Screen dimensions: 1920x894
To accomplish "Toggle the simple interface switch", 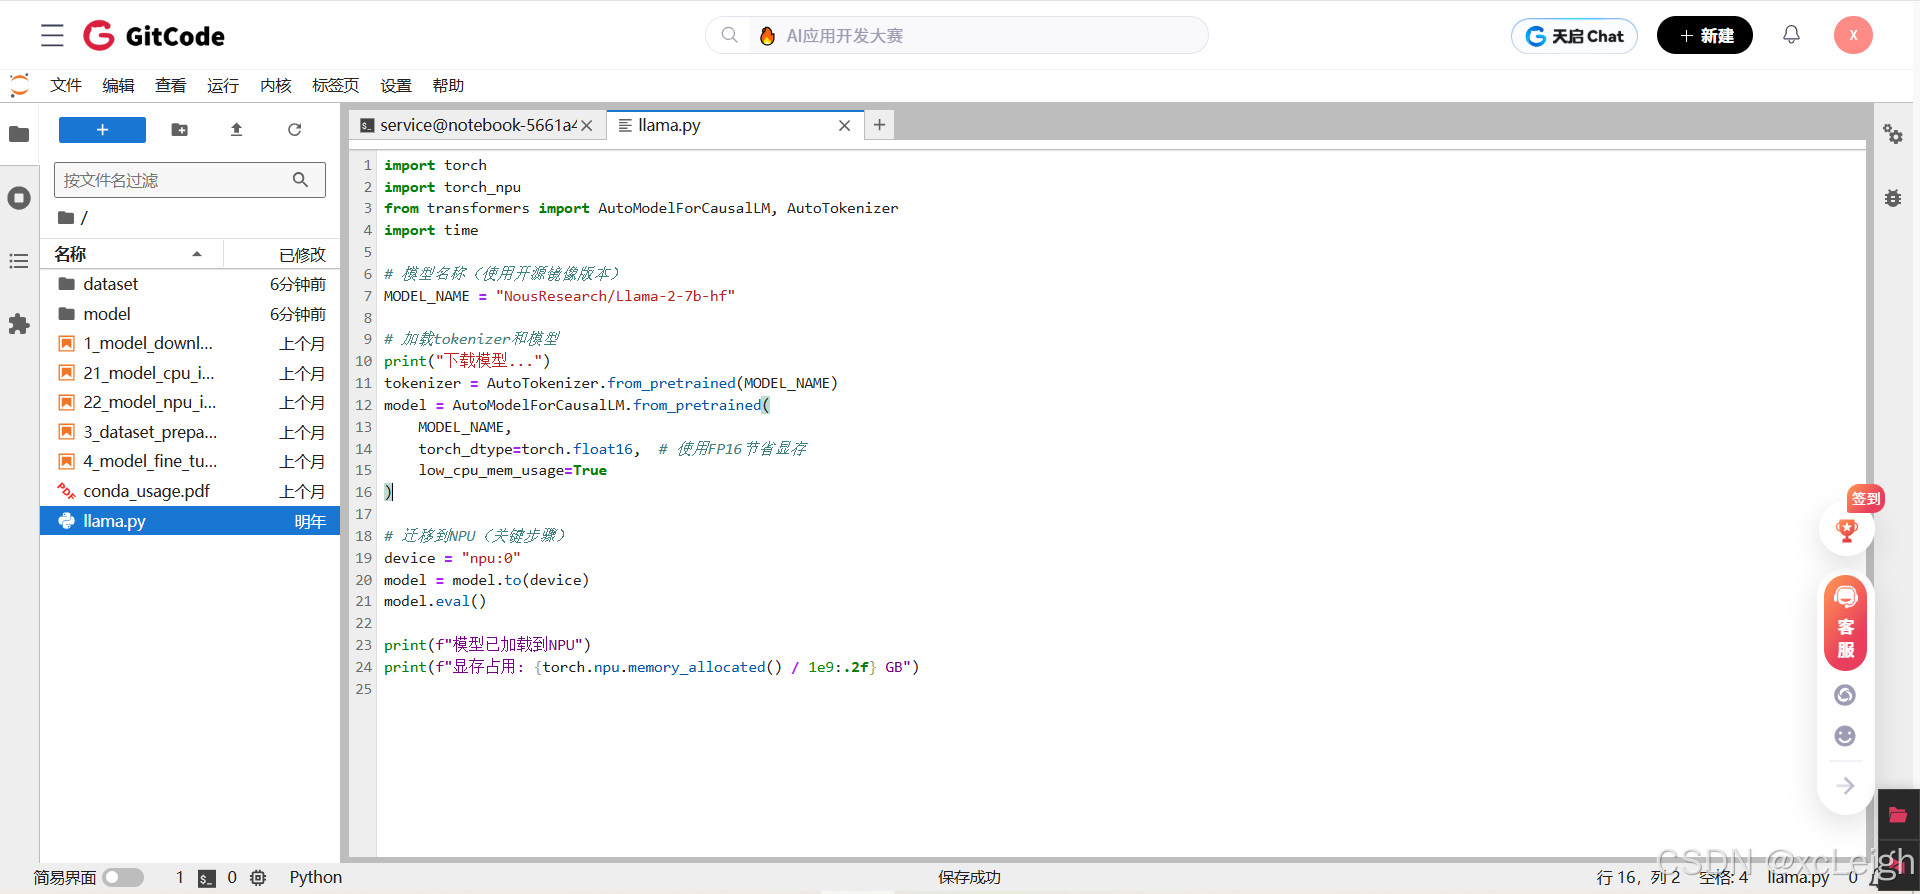I will tap(123, 878).
